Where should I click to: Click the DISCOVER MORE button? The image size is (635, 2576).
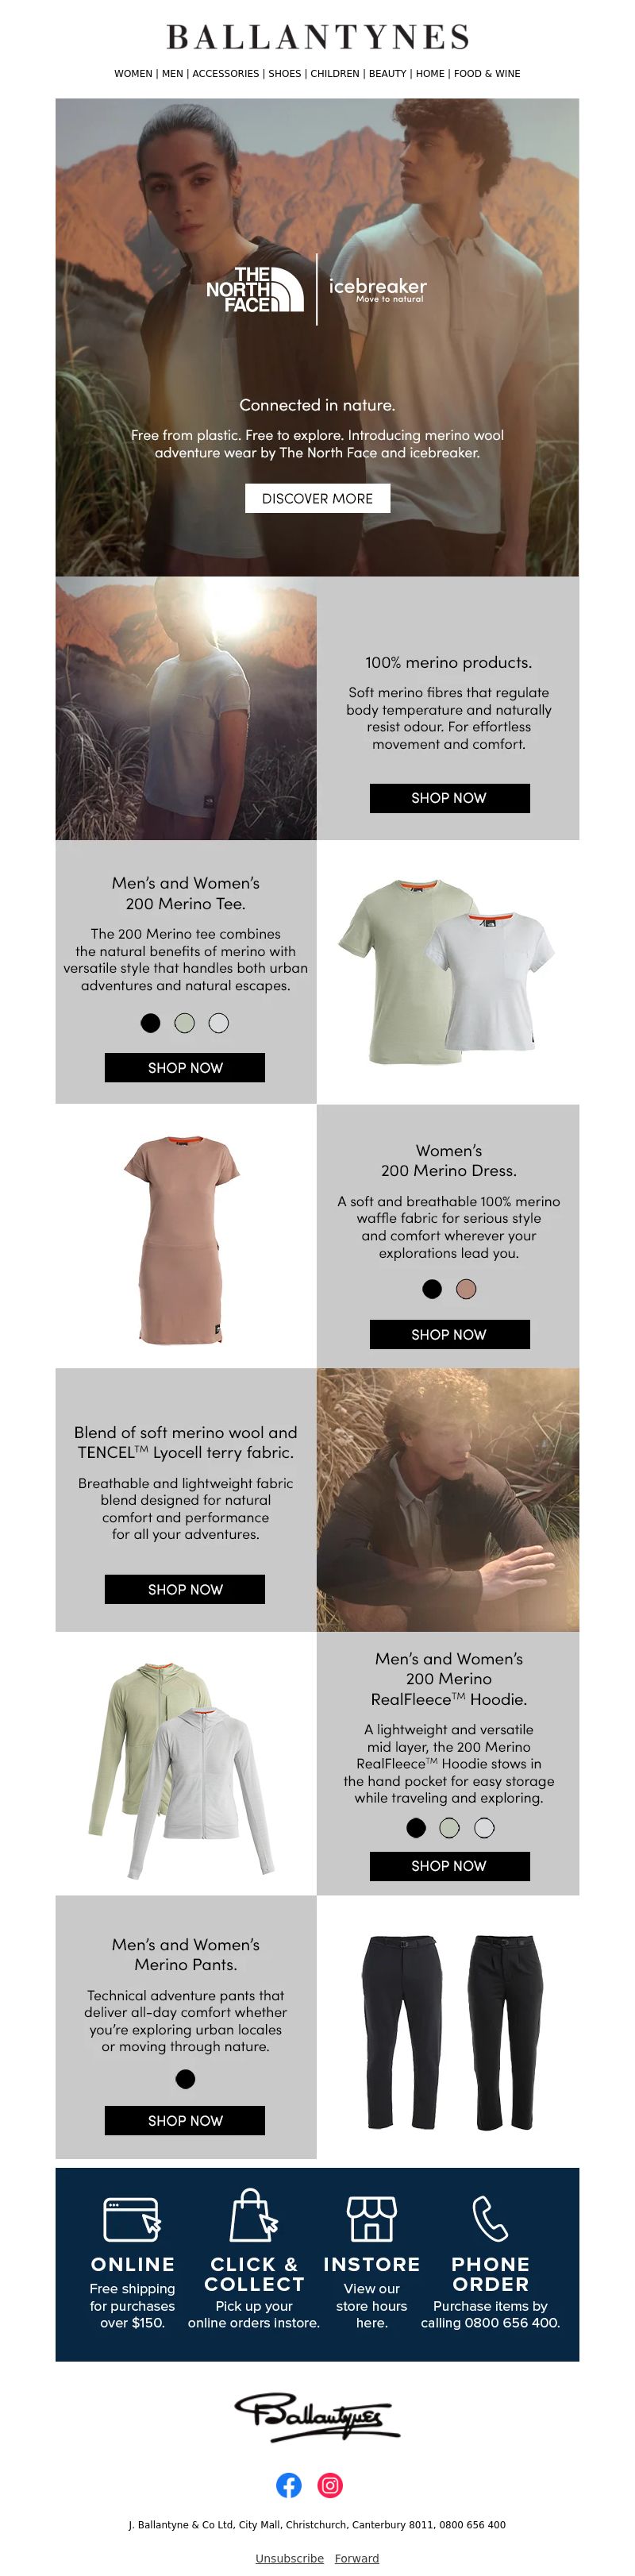(317, 498)
